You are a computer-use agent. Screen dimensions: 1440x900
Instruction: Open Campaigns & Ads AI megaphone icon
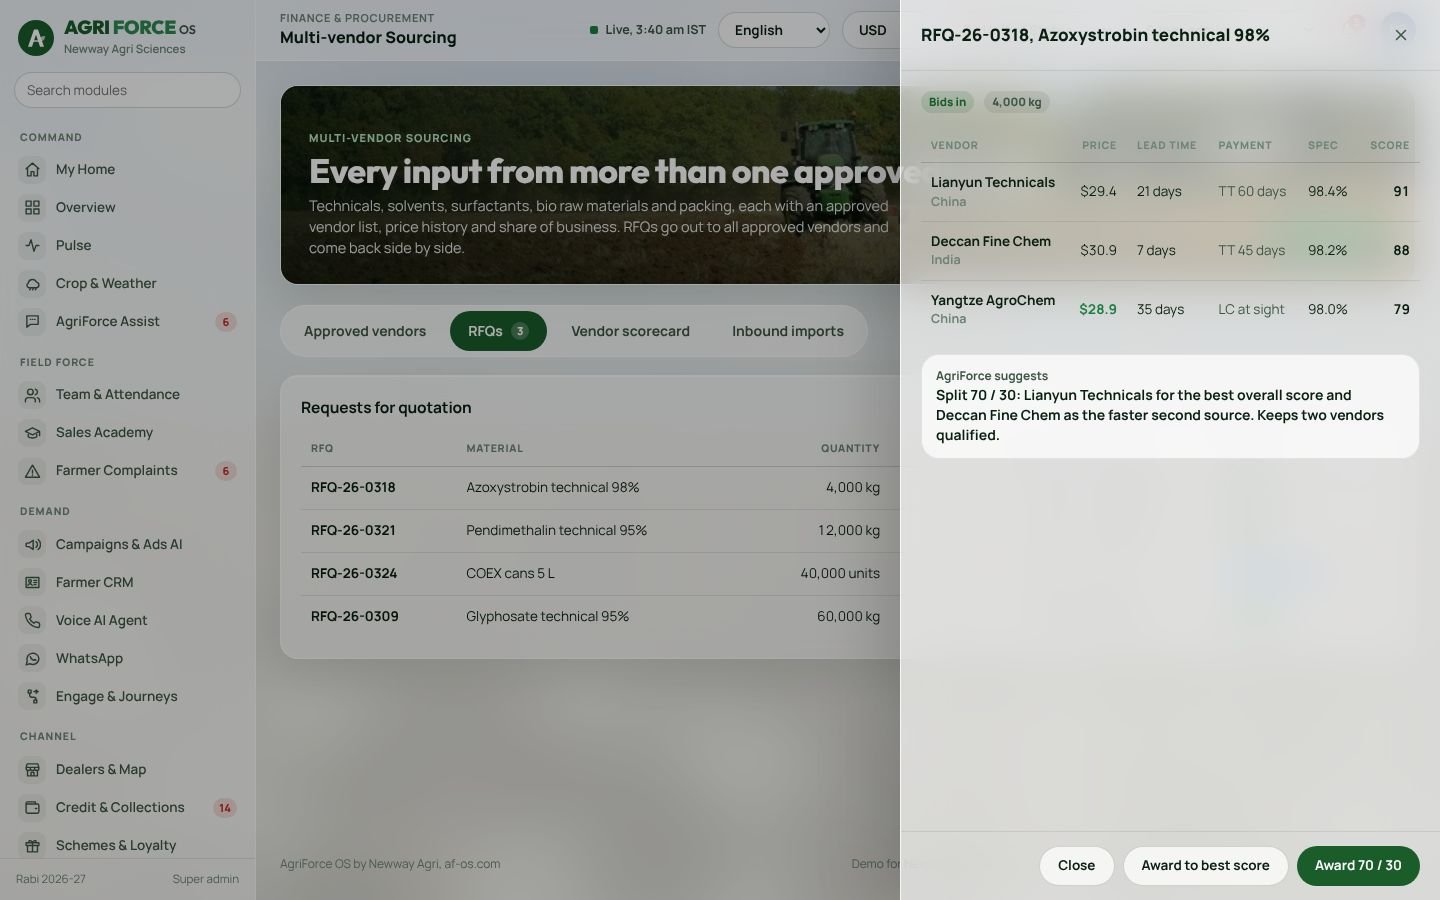(33, 545)
